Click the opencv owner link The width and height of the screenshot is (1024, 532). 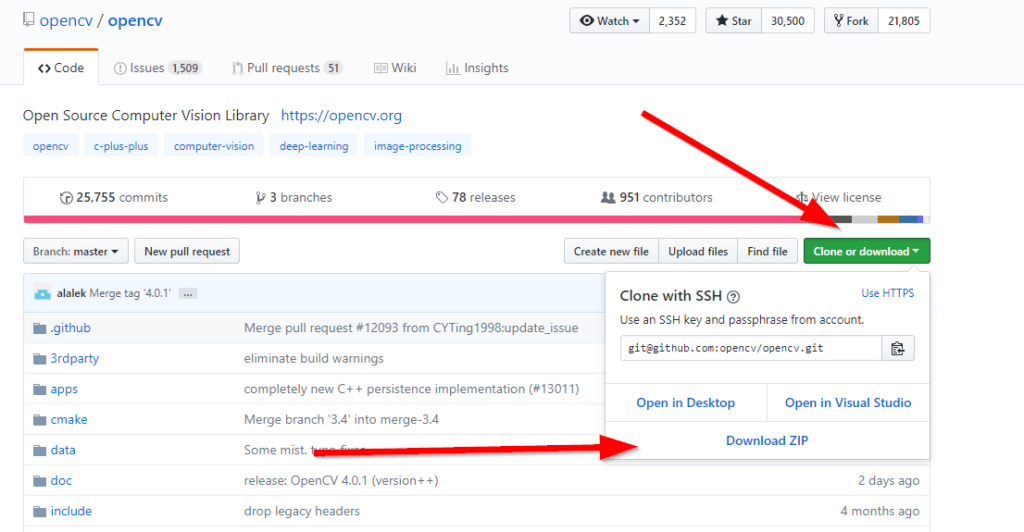click(66, 20)
